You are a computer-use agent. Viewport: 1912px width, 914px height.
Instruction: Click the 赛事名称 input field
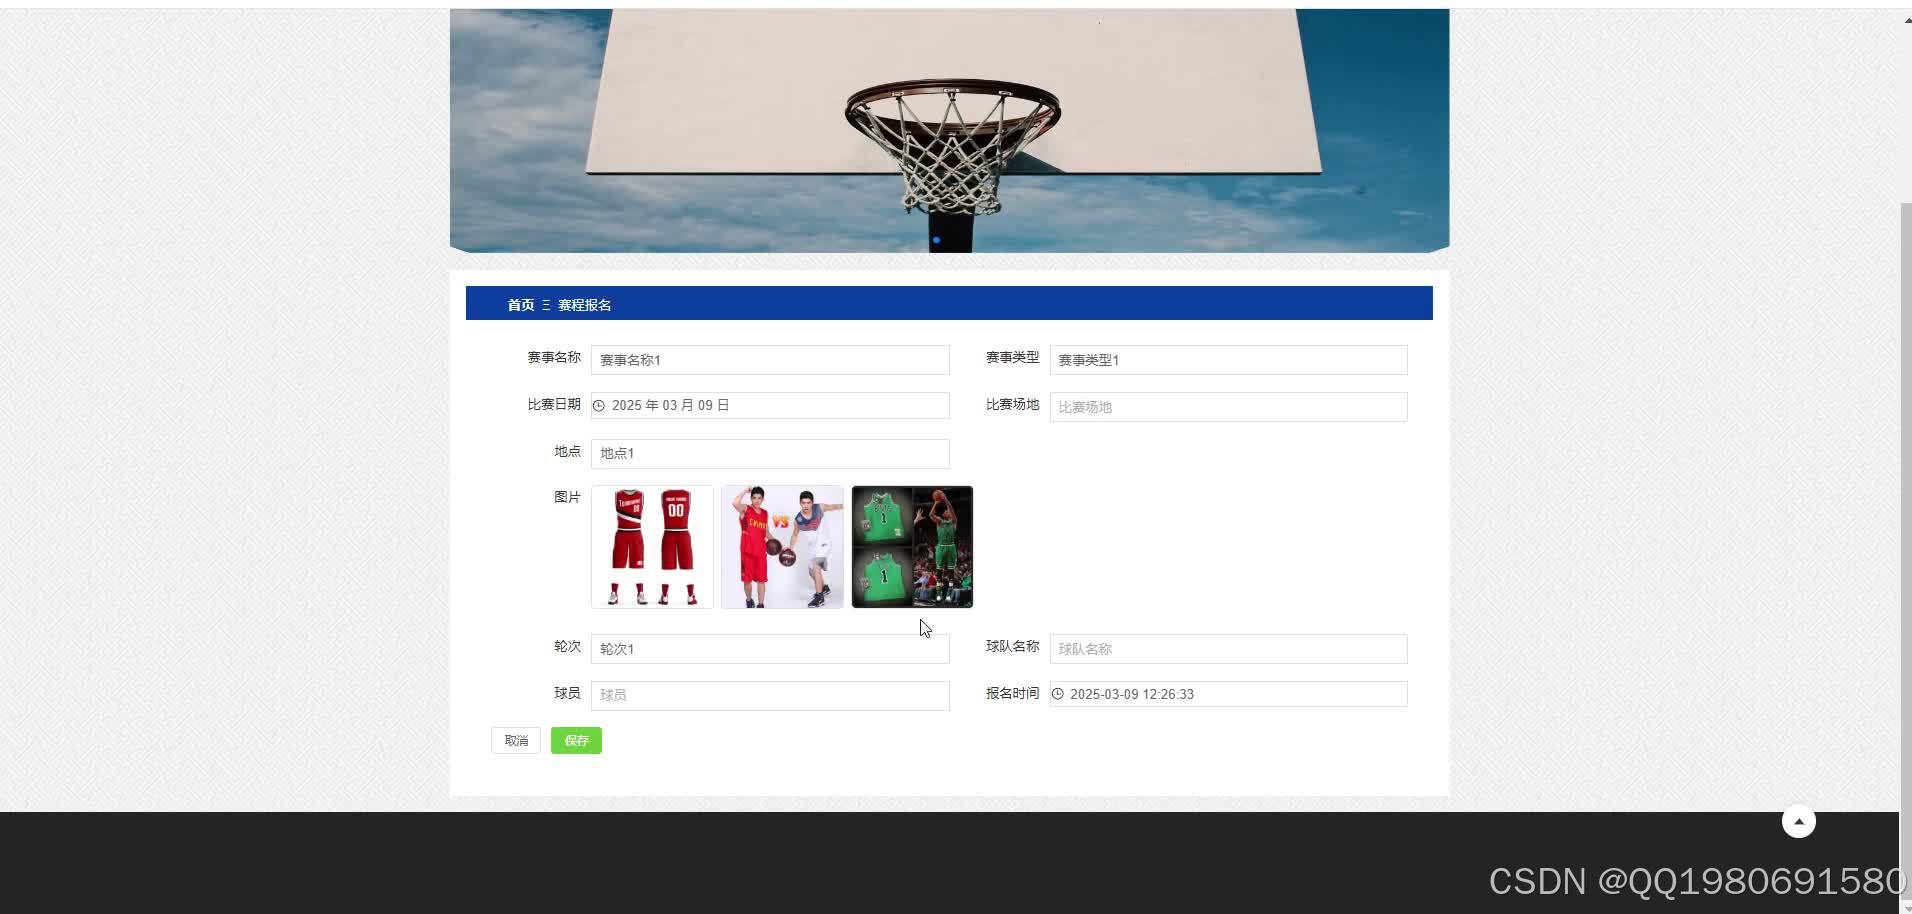pos(770,359)
